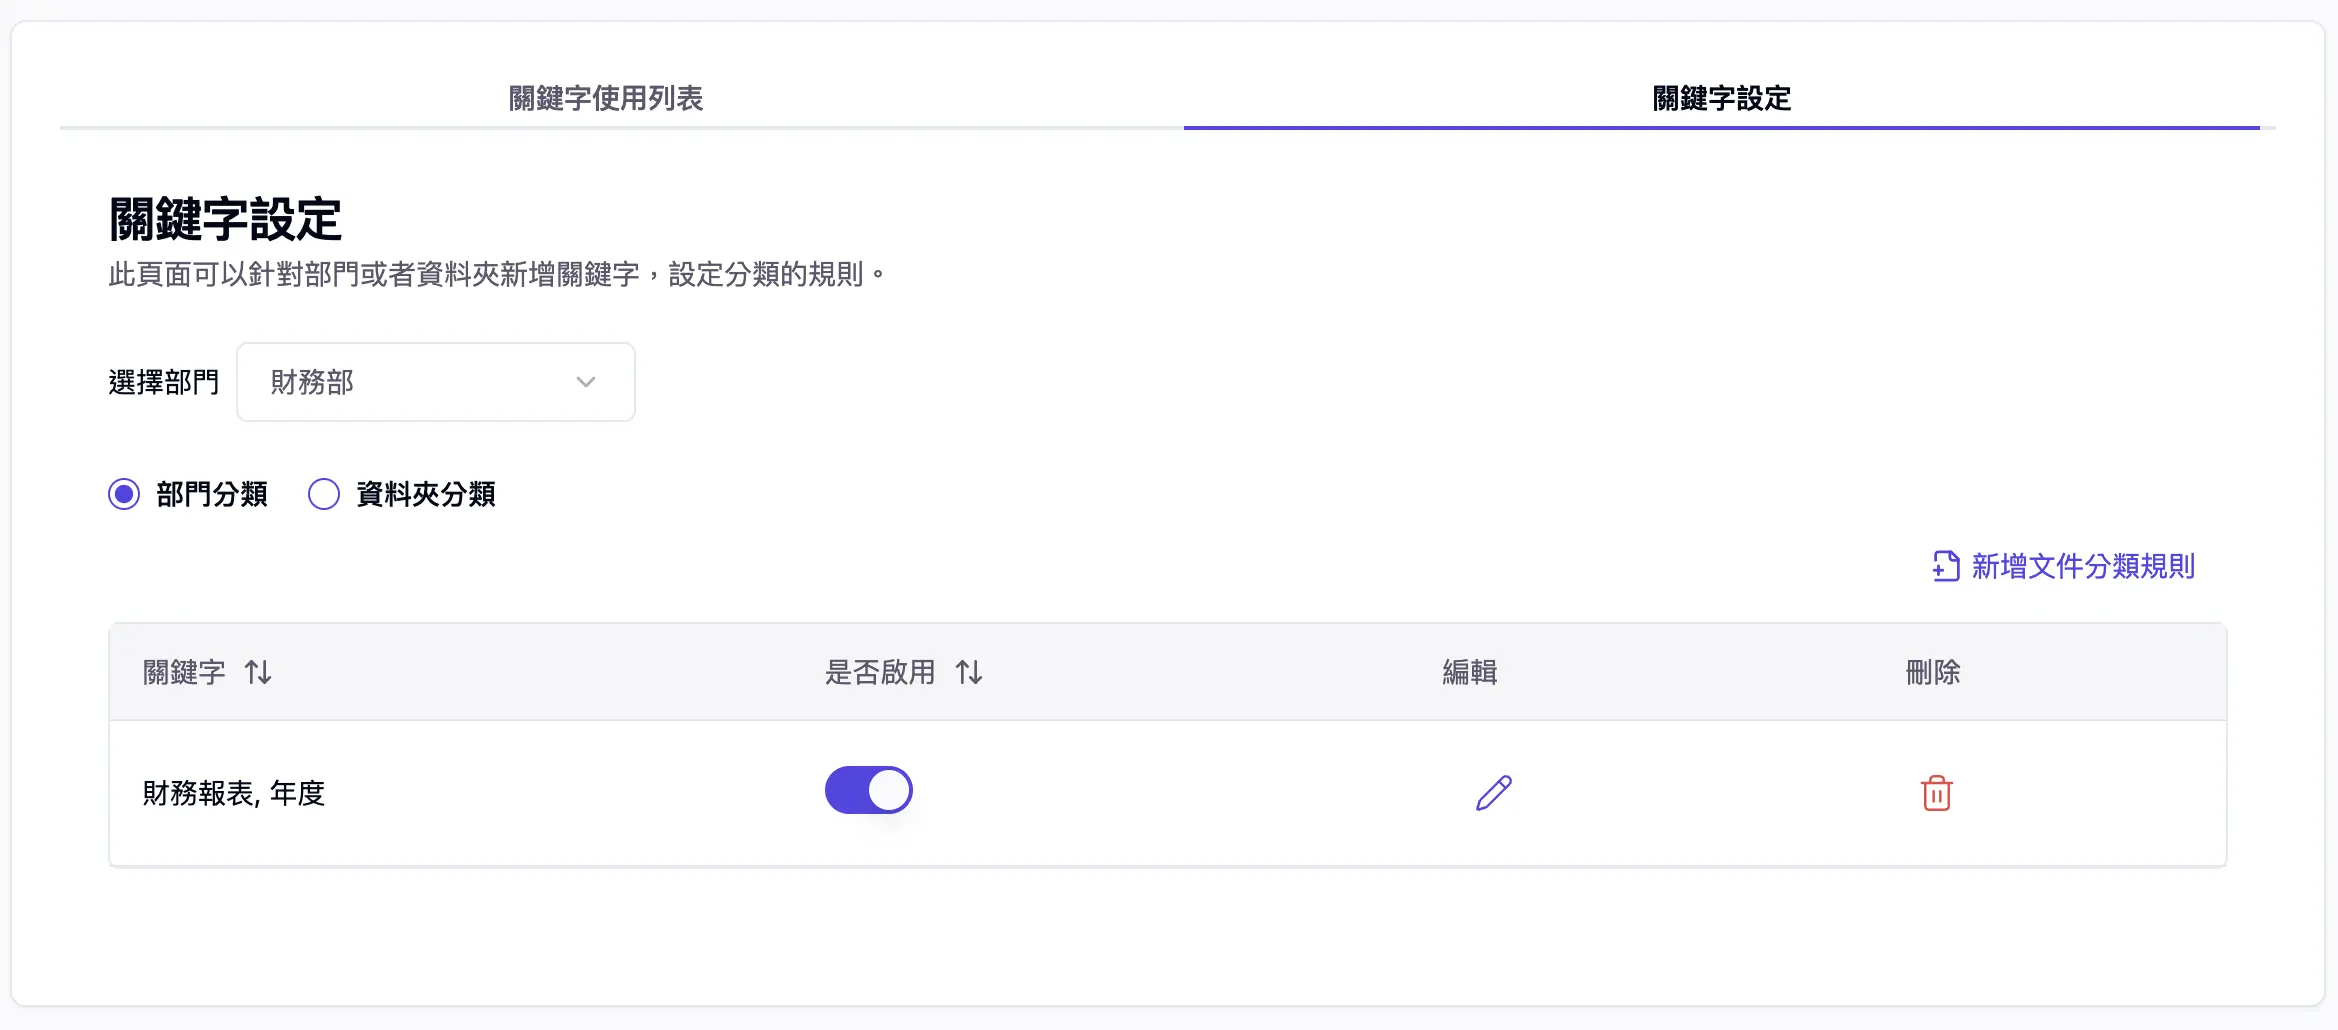
Task: Click the pencil icon under the 編輯 column
Action: 1491,792
